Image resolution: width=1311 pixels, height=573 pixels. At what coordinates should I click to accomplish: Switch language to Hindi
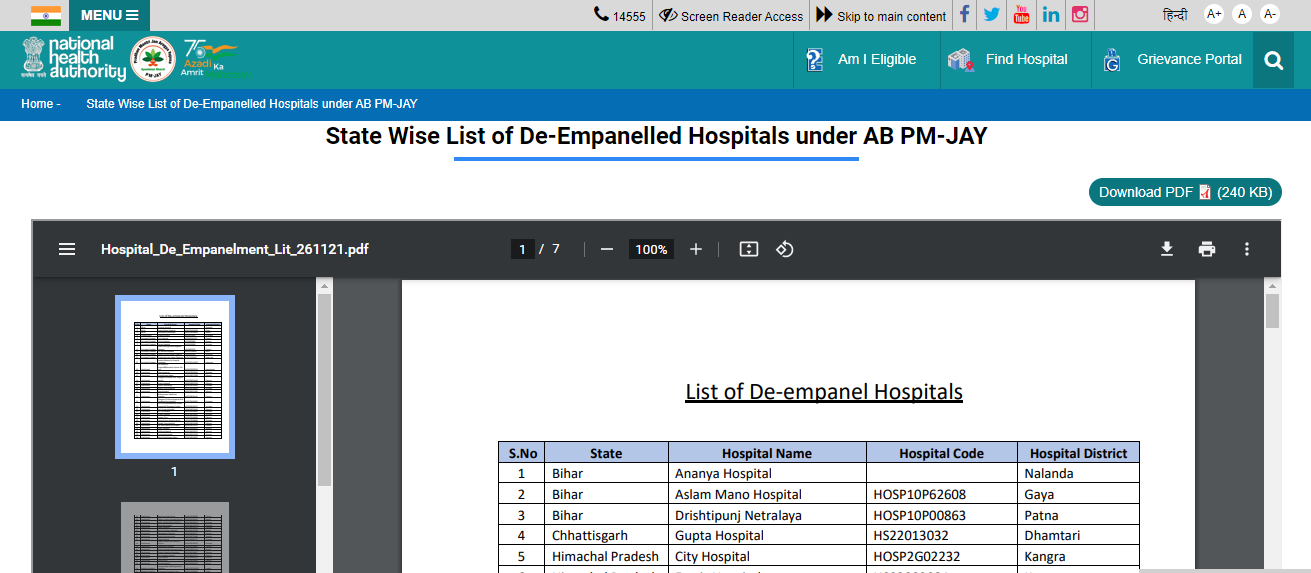(x=1175, y=15)
